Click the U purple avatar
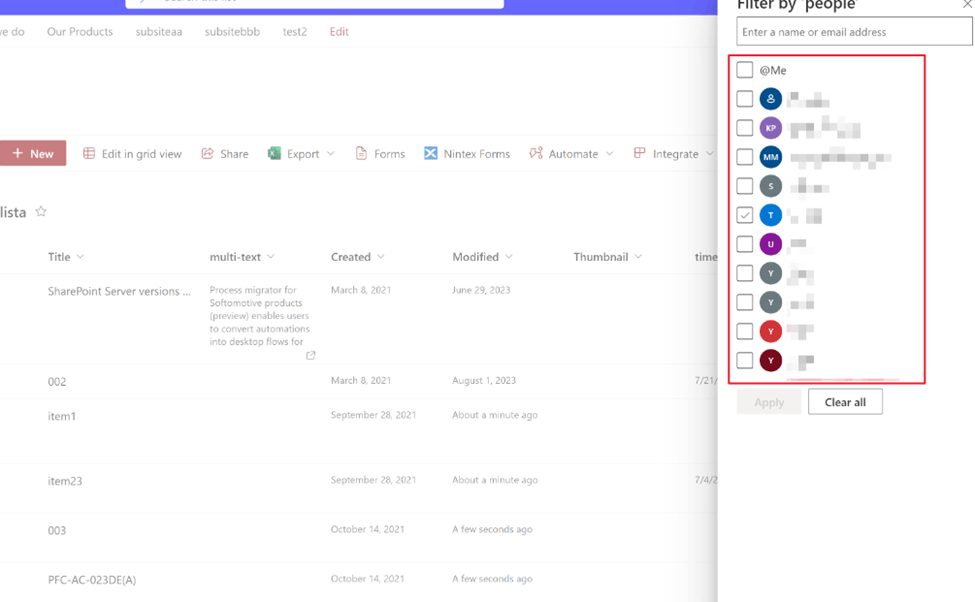Screen dimensions: 975x602 click(770, 244)
